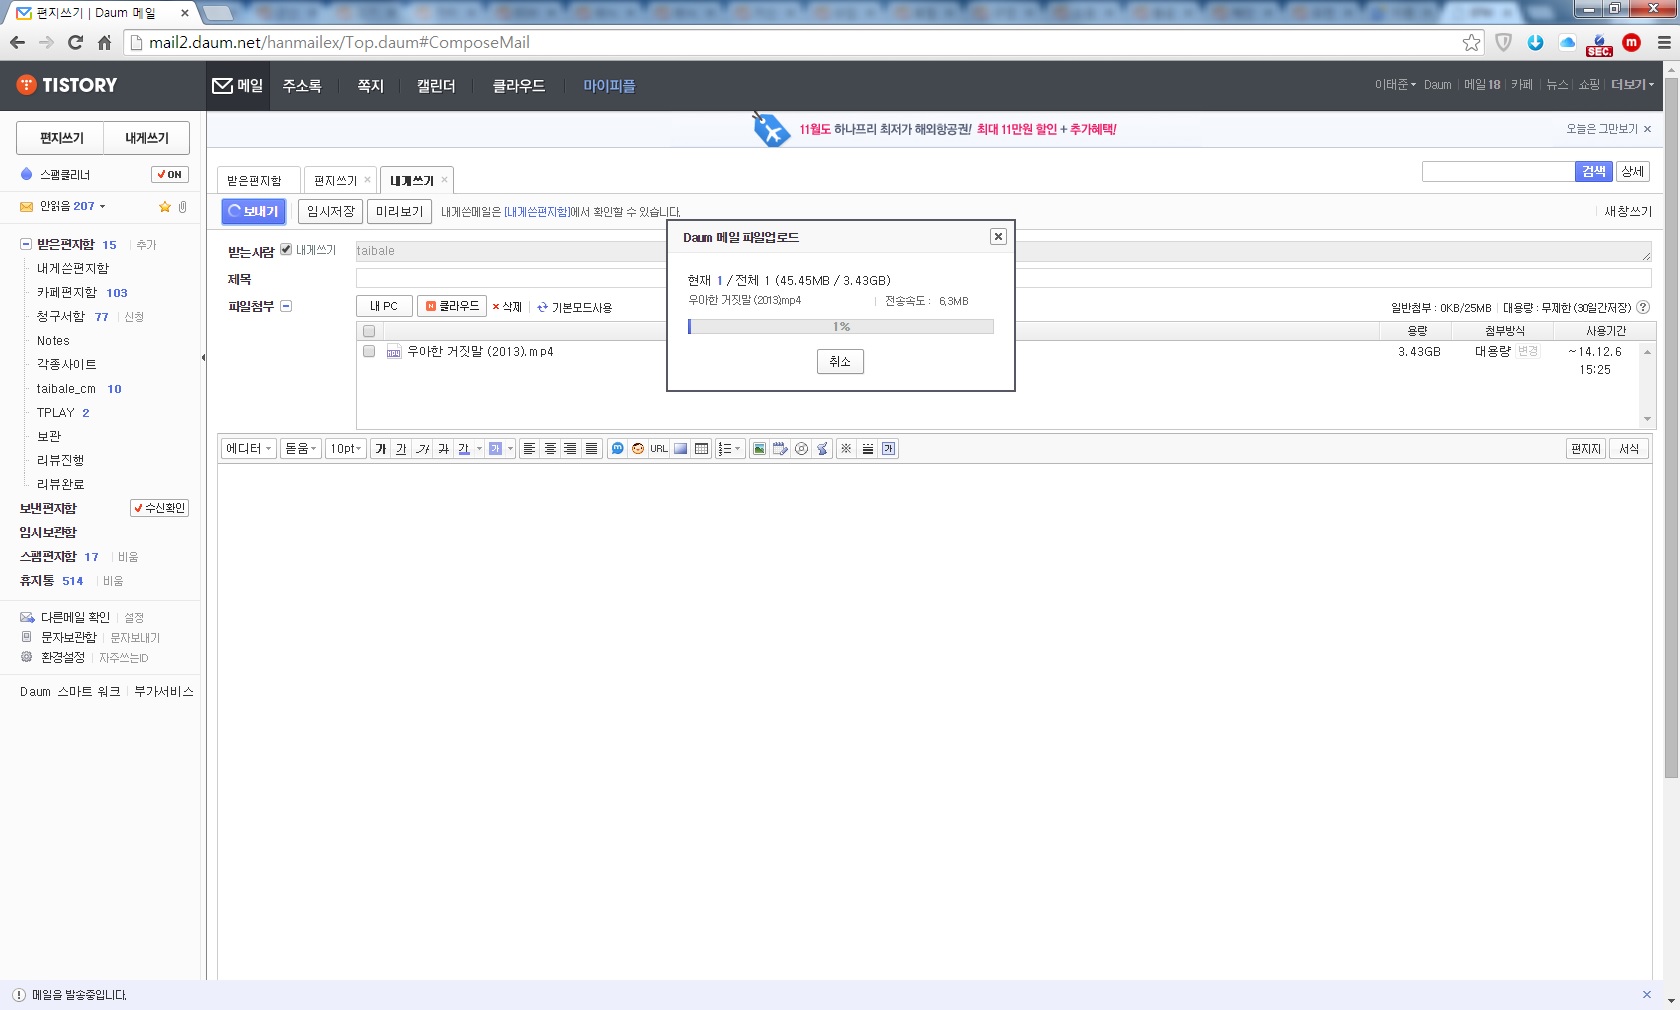Insert an emoticon smiley face
This screenshot has width=1680, height=1010.
coord(638,449)
